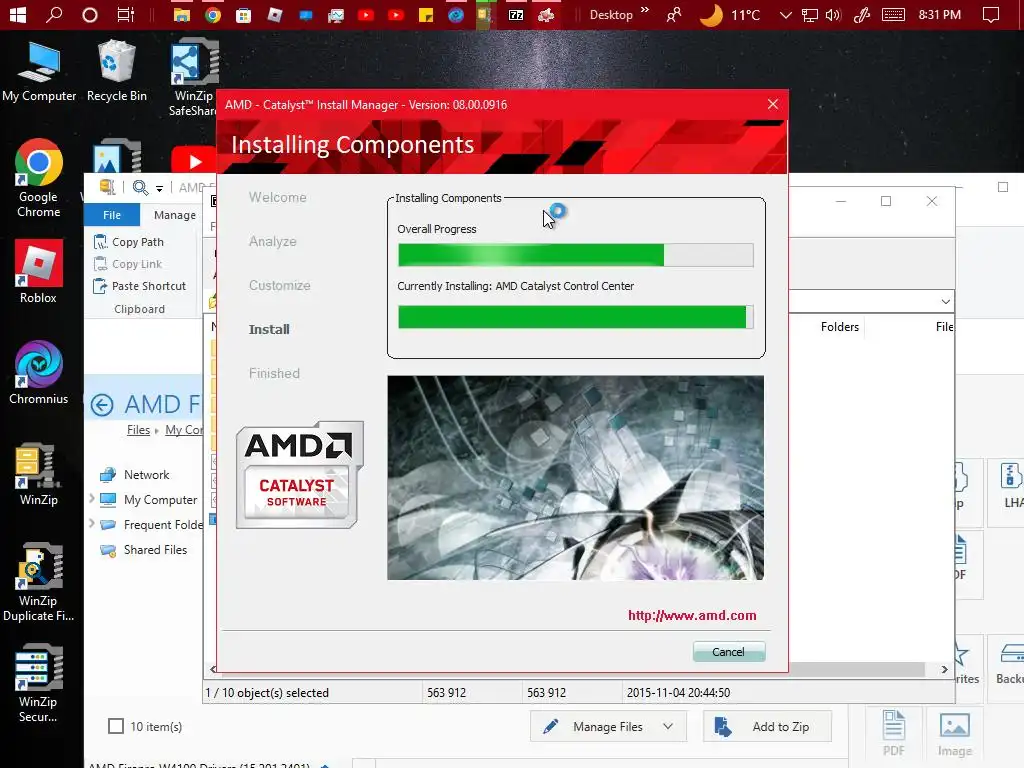Open WinZip SafeShare desktop icon
1024x768 pixels.
click(193, 78)
